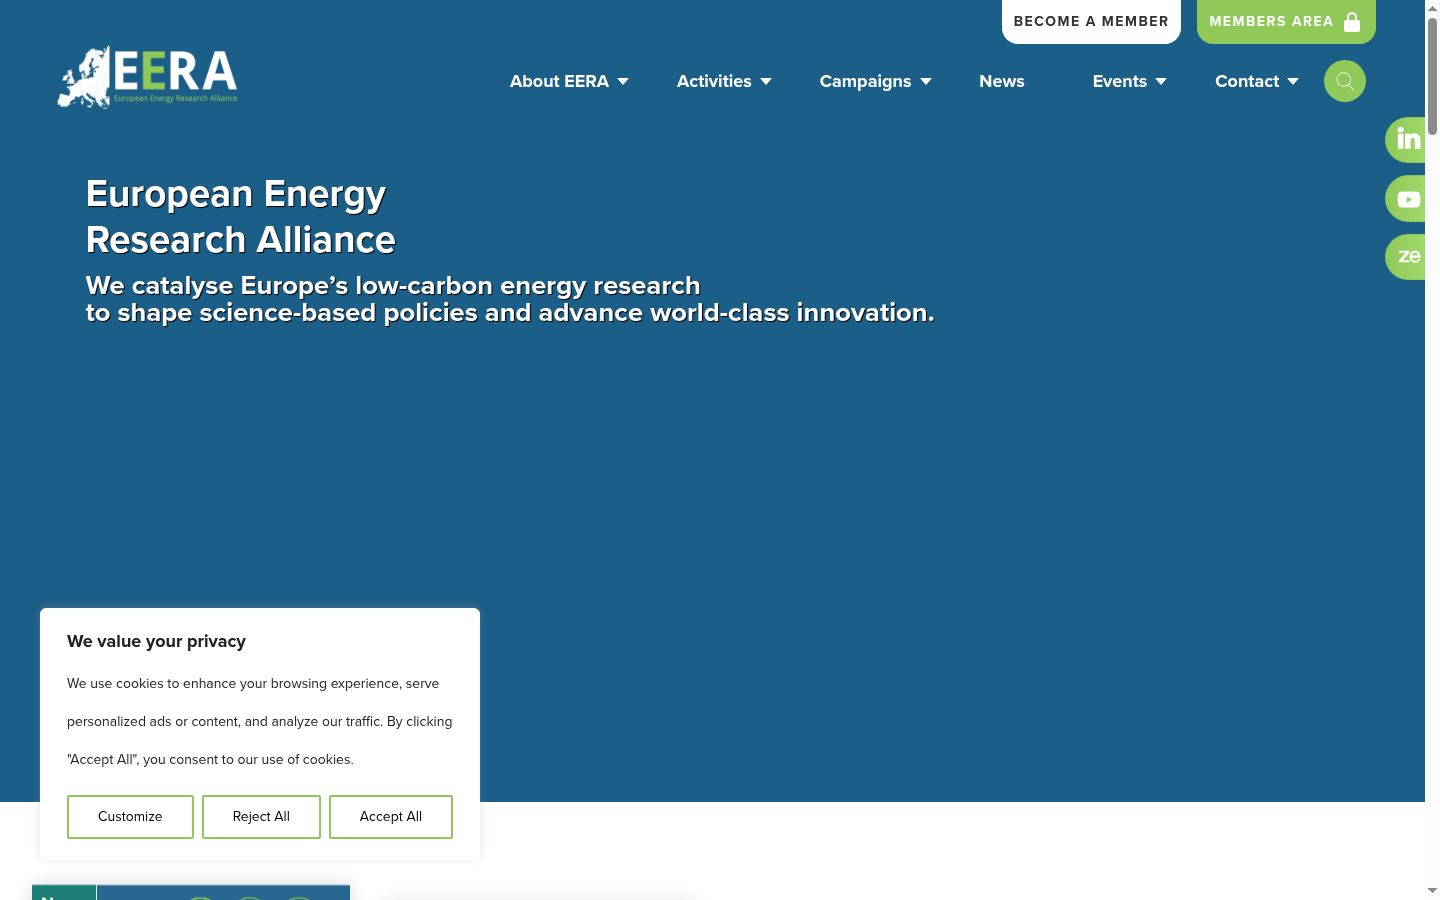1440x900 pixels.
Task: Expand the Campaigns dropdown arrow
Action: [926, 82]
